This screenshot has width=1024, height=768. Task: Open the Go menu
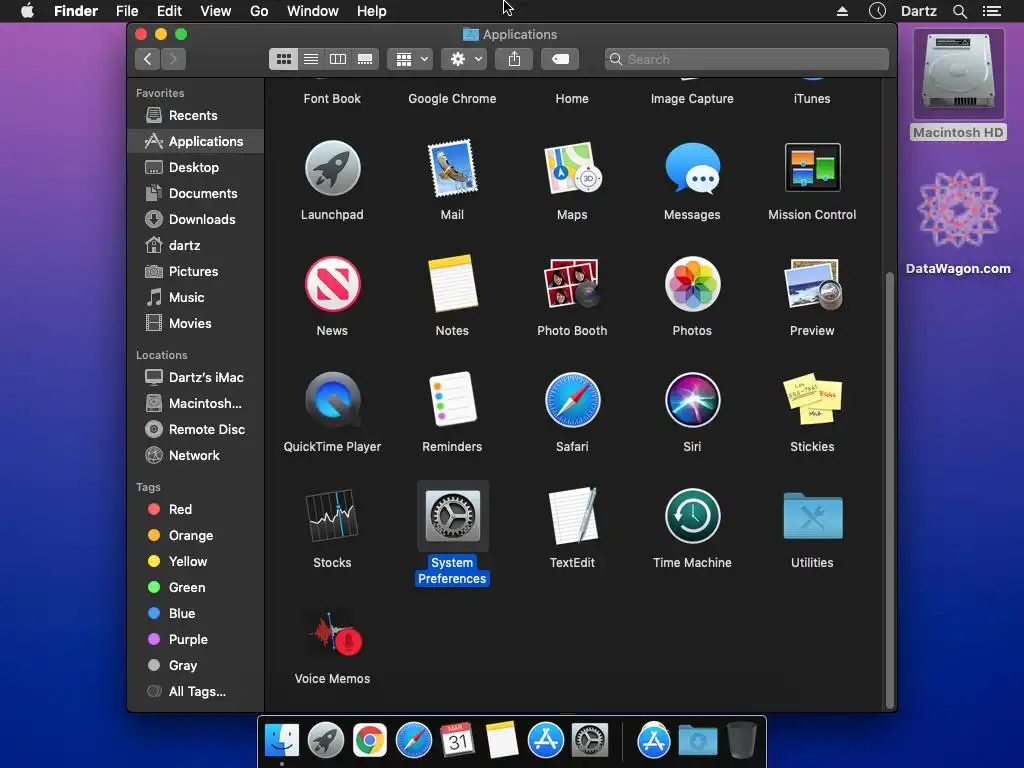tap(259, 11)
